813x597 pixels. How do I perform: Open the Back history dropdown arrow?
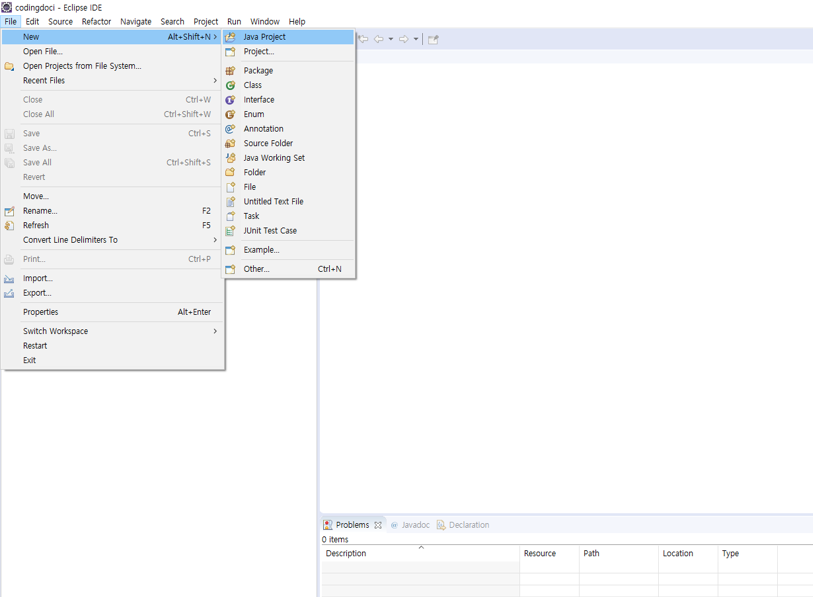tap(390, 39)
